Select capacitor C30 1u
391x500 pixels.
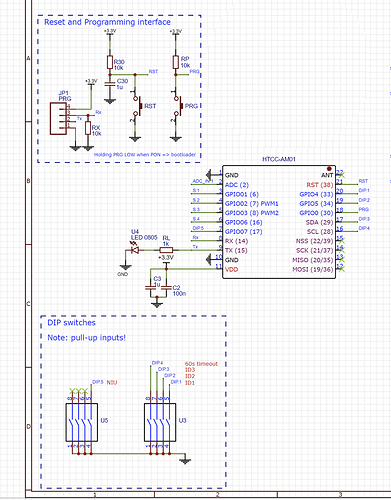(110, 84)
